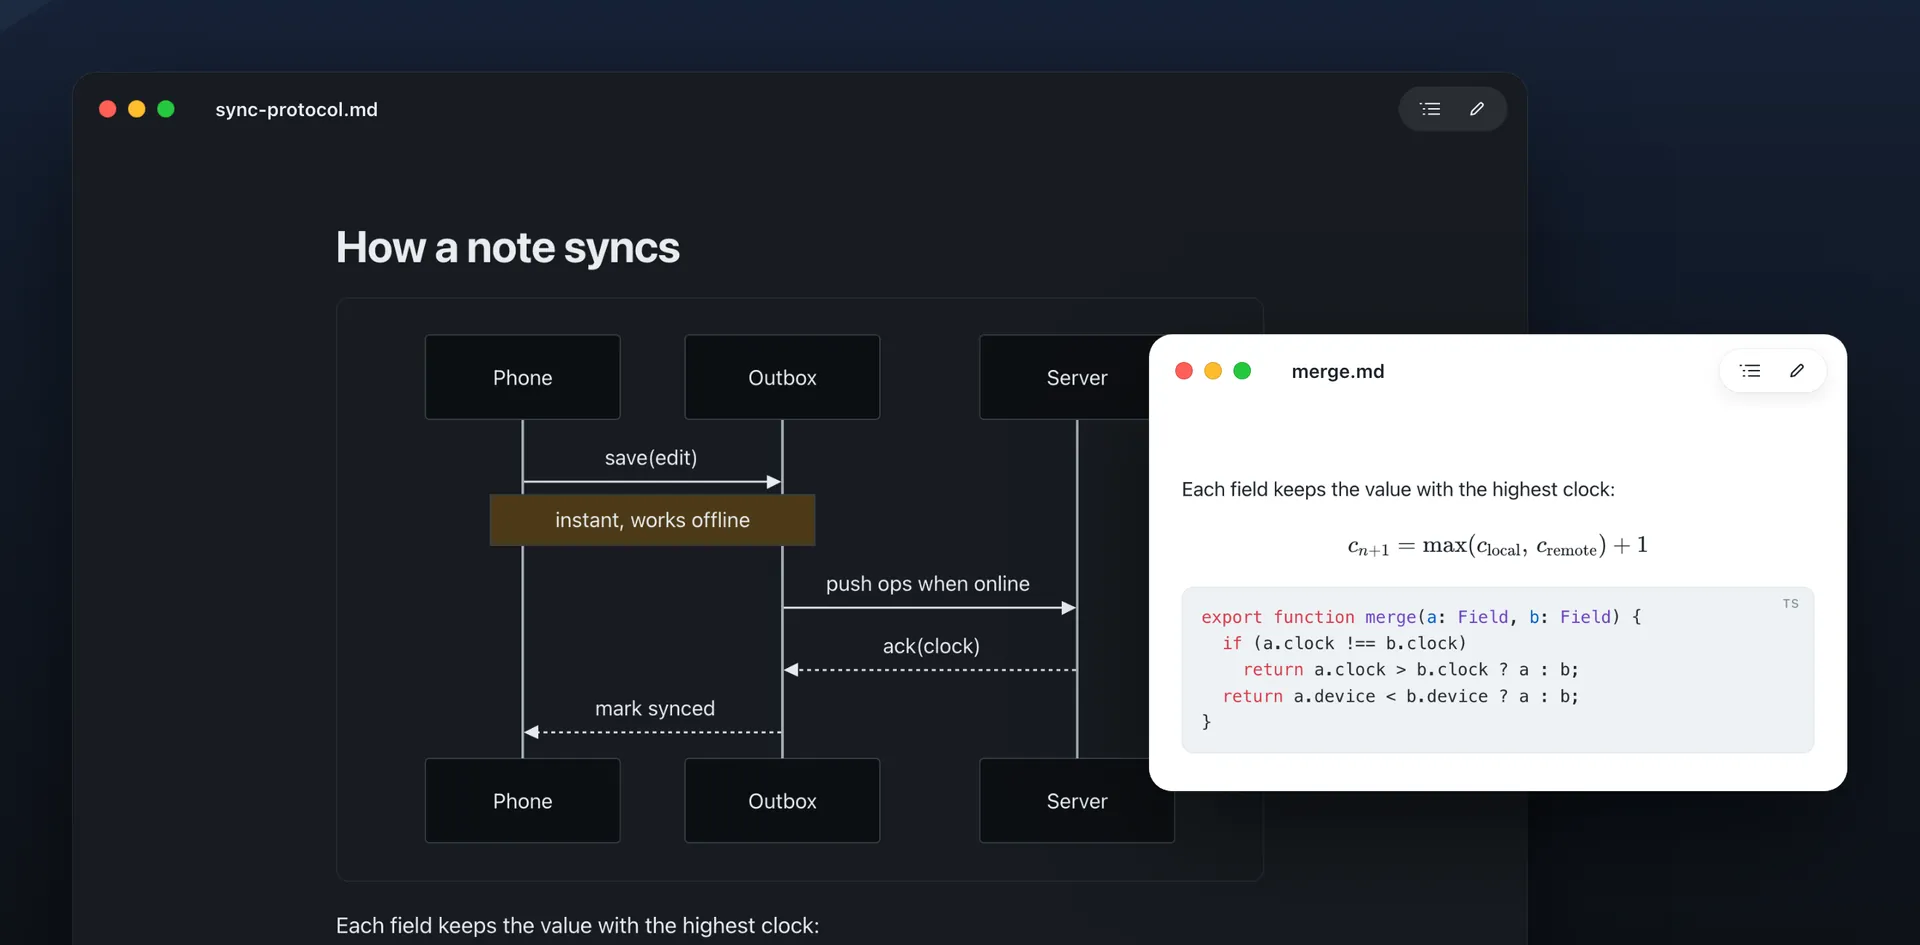Select the top Phone box in diagram
The height and width of the screenshot is (945, 1920).
pyautogui.click(x=522, y=377)
